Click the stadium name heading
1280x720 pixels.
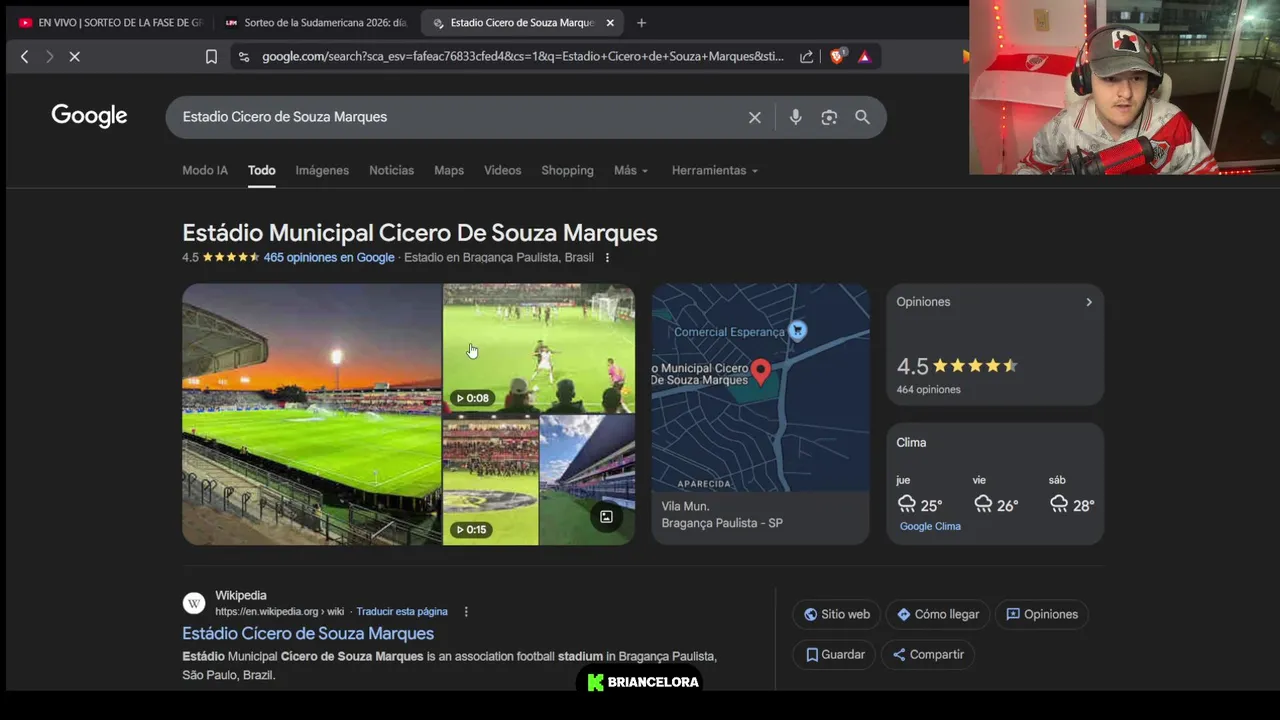click(x=420, y=233)
